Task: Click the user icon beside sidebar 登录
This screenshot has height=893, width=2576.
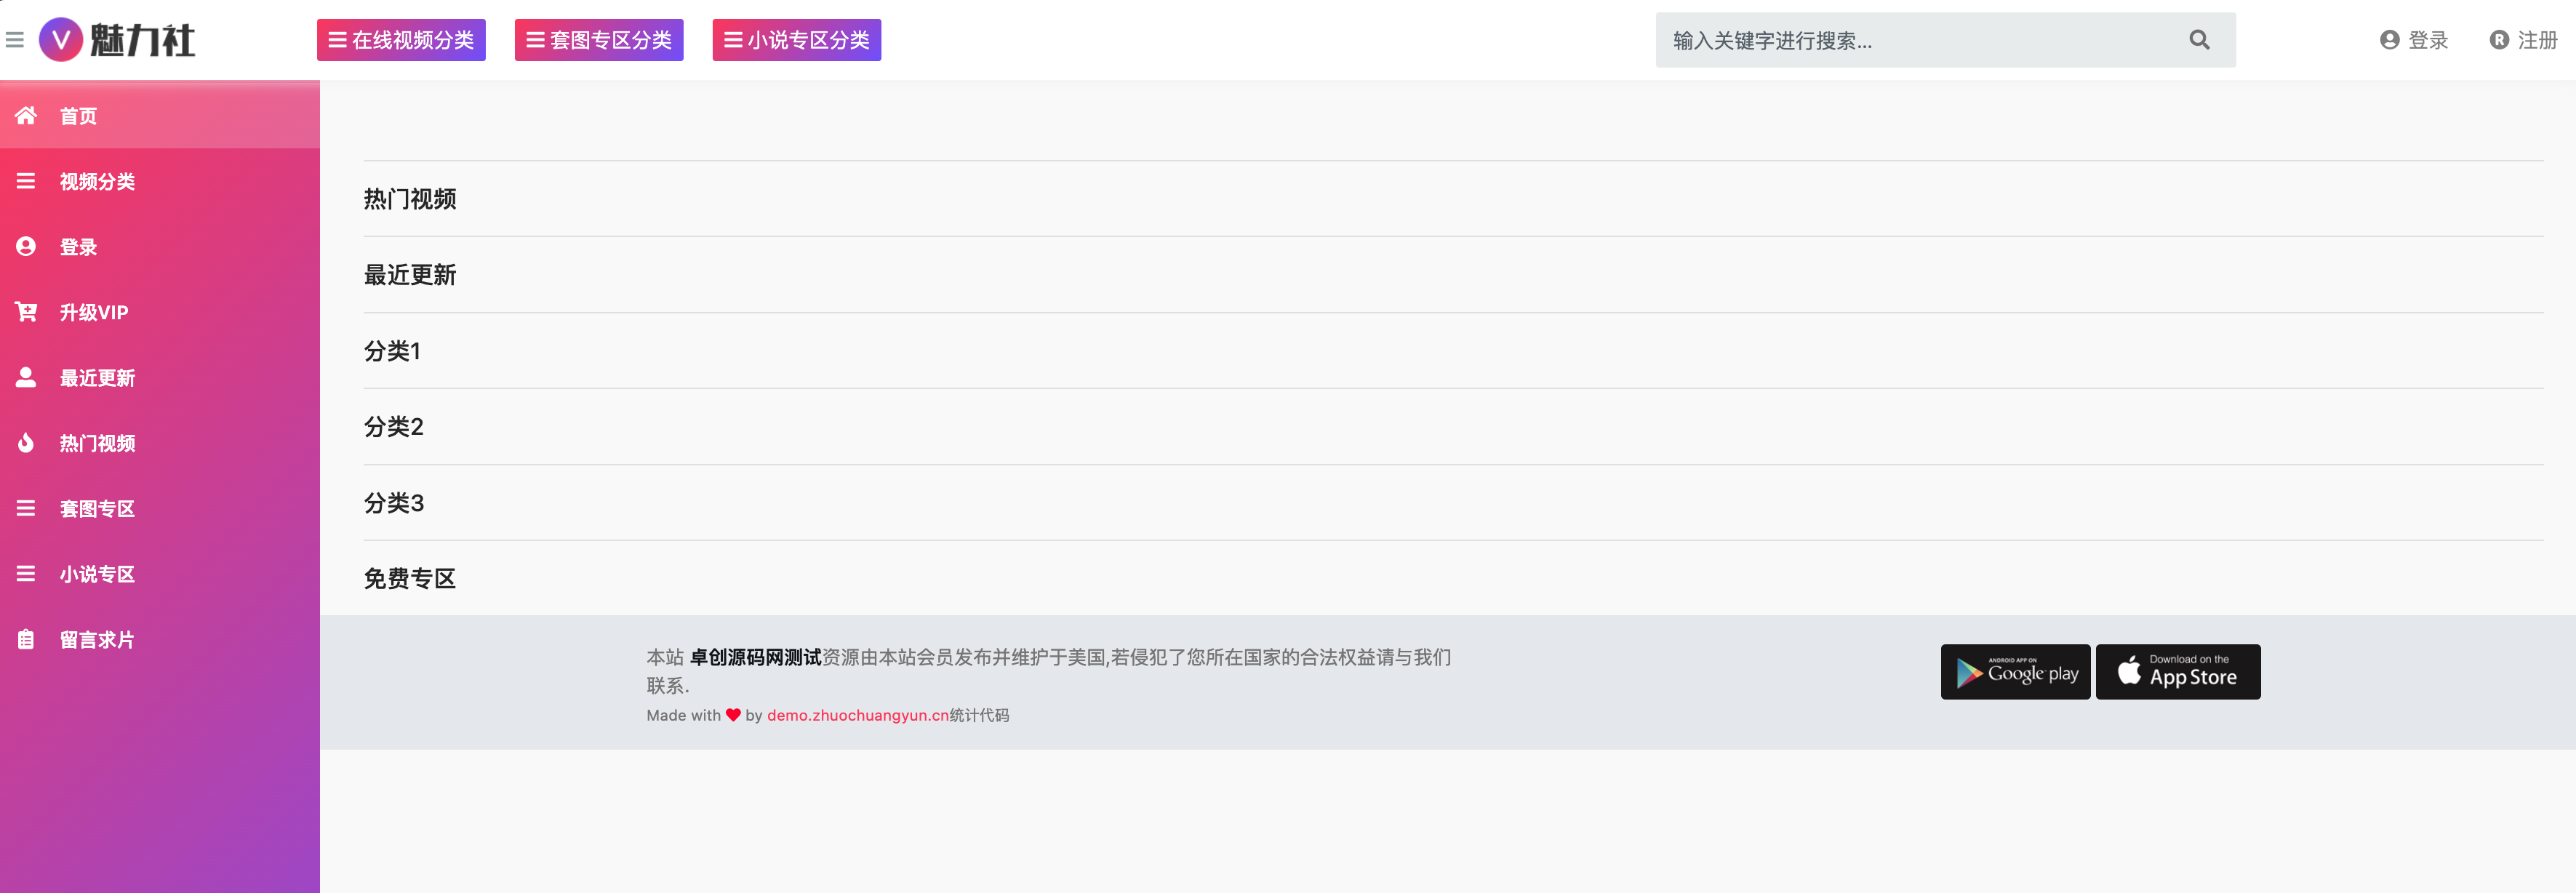Action: click(x=26, y=247)
